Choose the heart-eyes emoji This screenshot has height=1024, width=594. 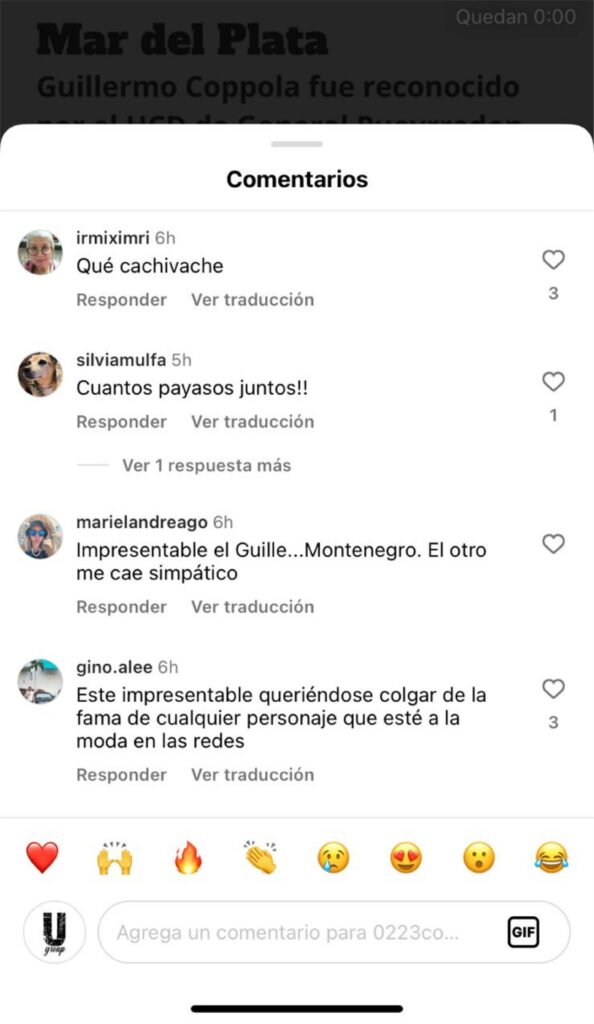[406, 857]
